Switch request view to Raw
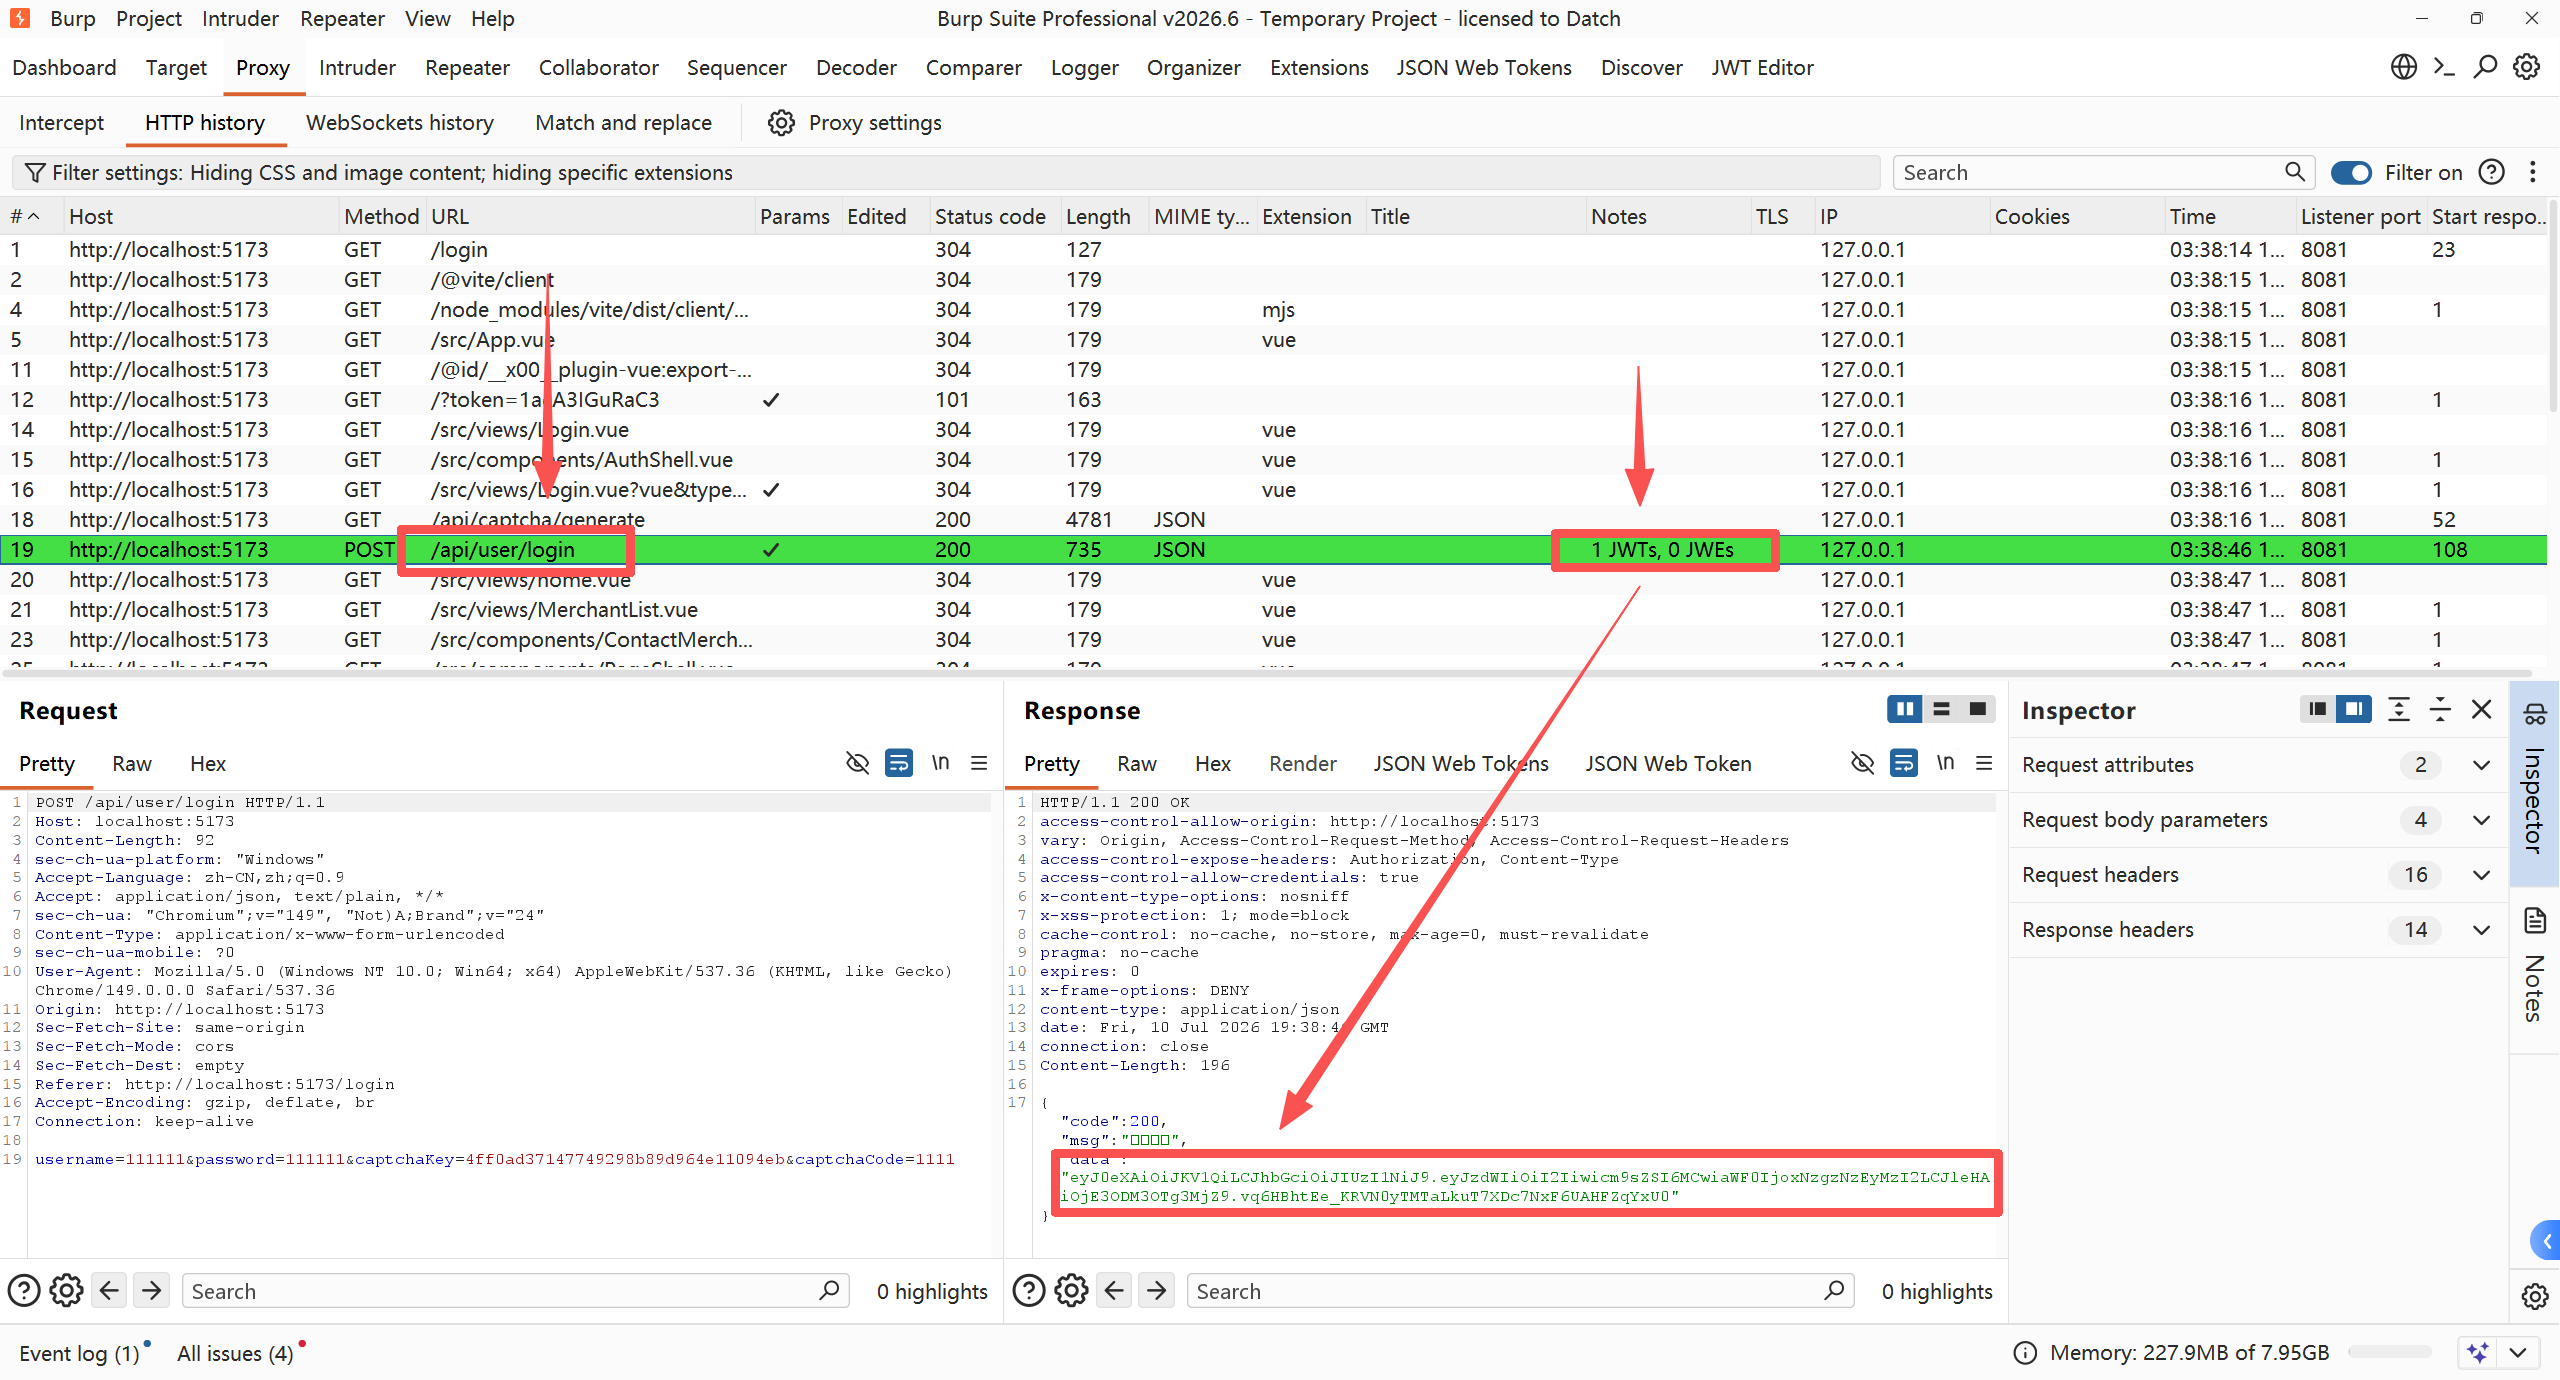 pyautogui.click(x=131, y=764)
